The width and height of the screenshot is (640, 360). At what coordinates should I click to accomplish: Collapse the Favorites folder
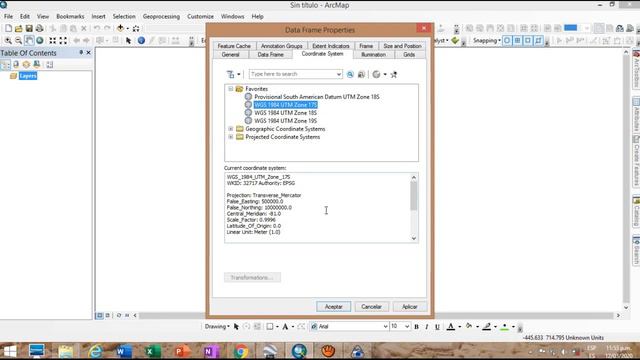[x=231, y=89]
